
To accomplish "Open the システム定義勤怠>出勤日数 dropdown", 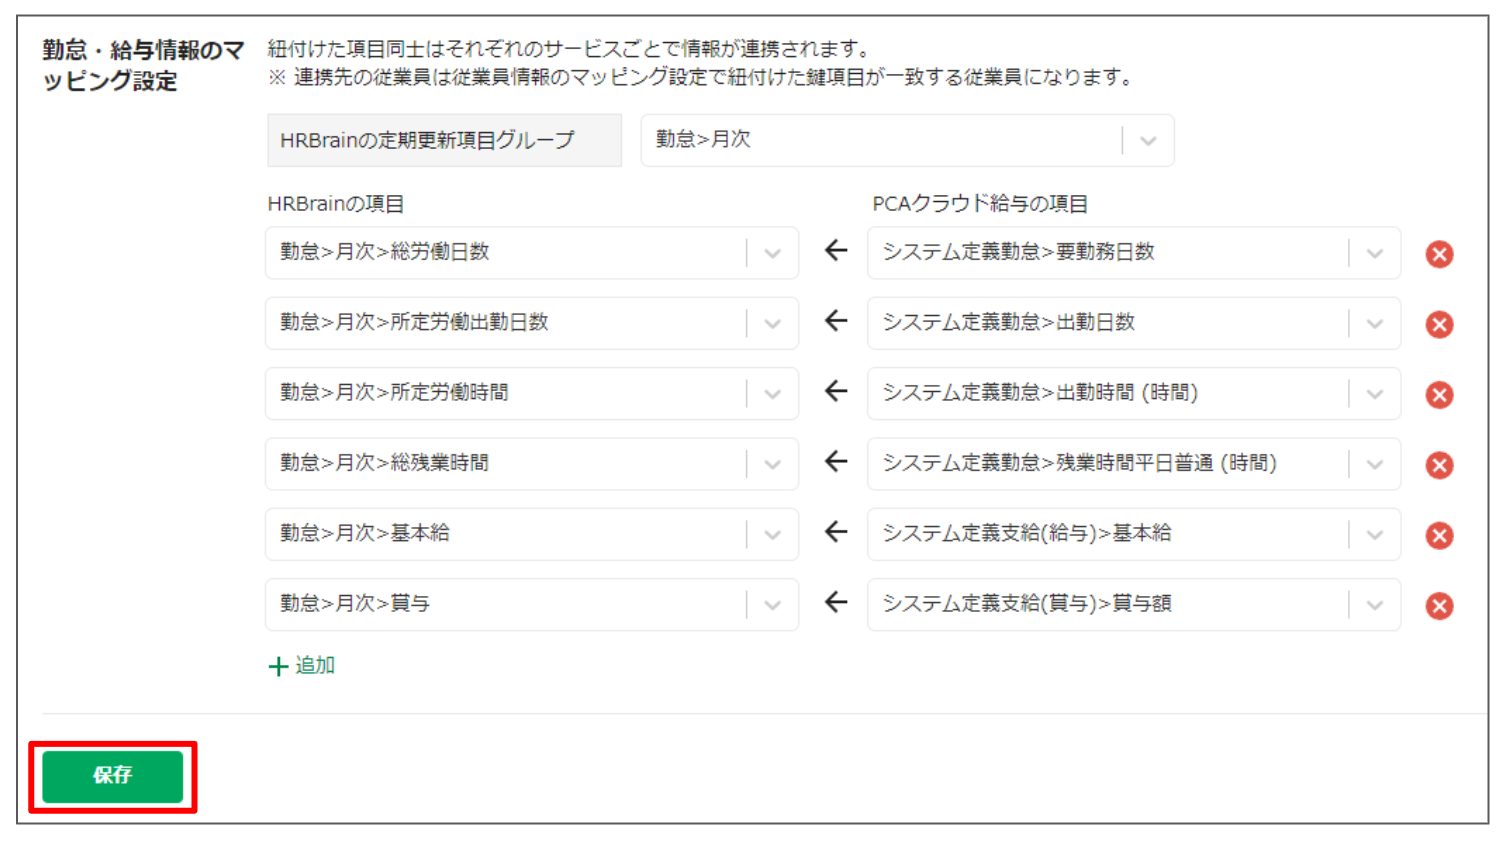I will [1133, 323].
